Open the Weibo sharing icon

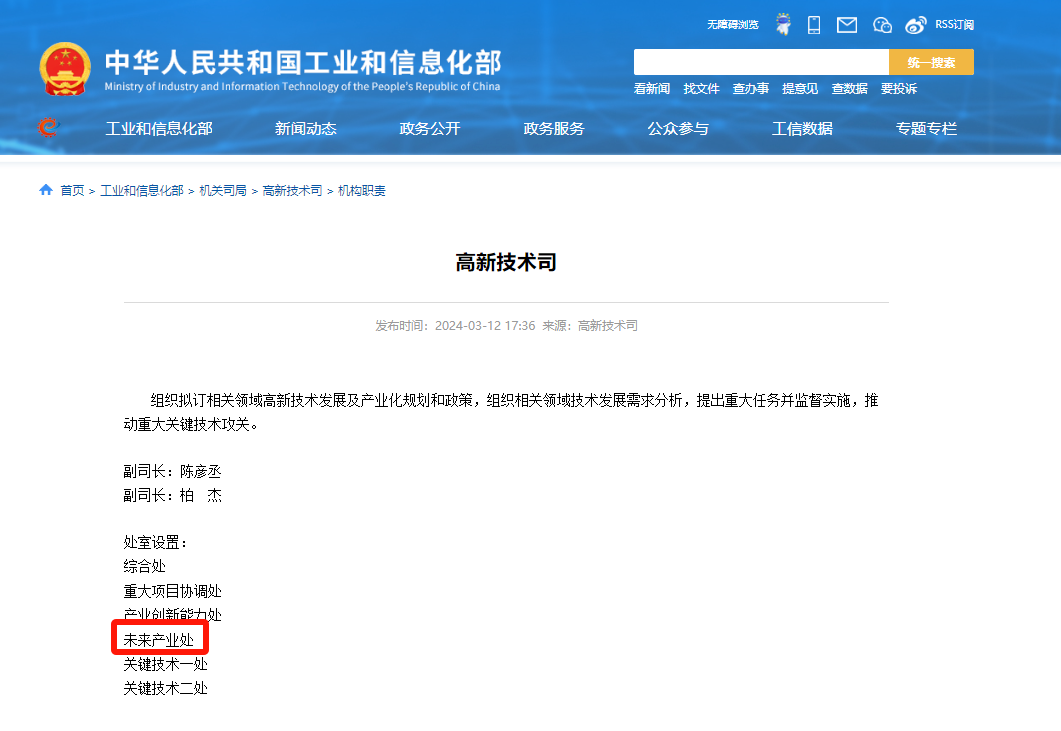pyautogui.click(x=915, y=24)
